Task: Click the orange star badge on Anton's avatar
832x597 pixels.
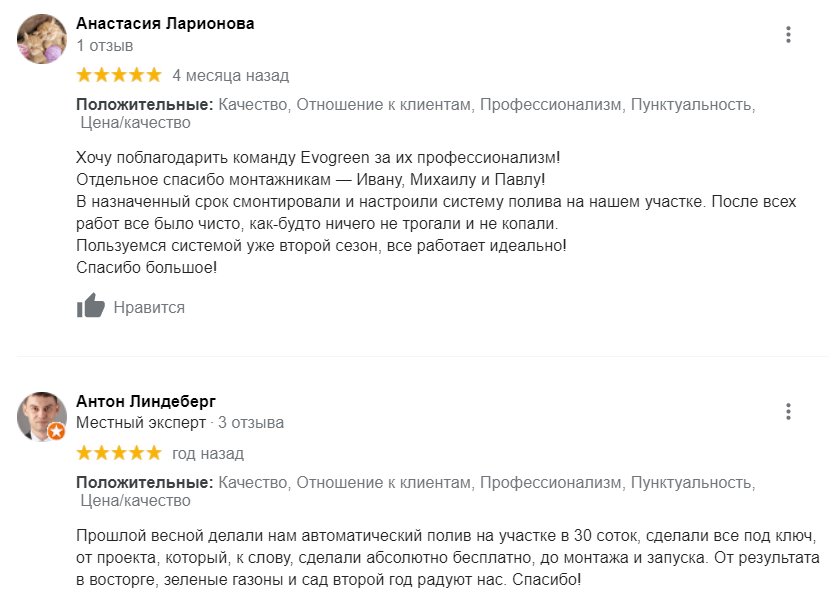Action: 57,431
